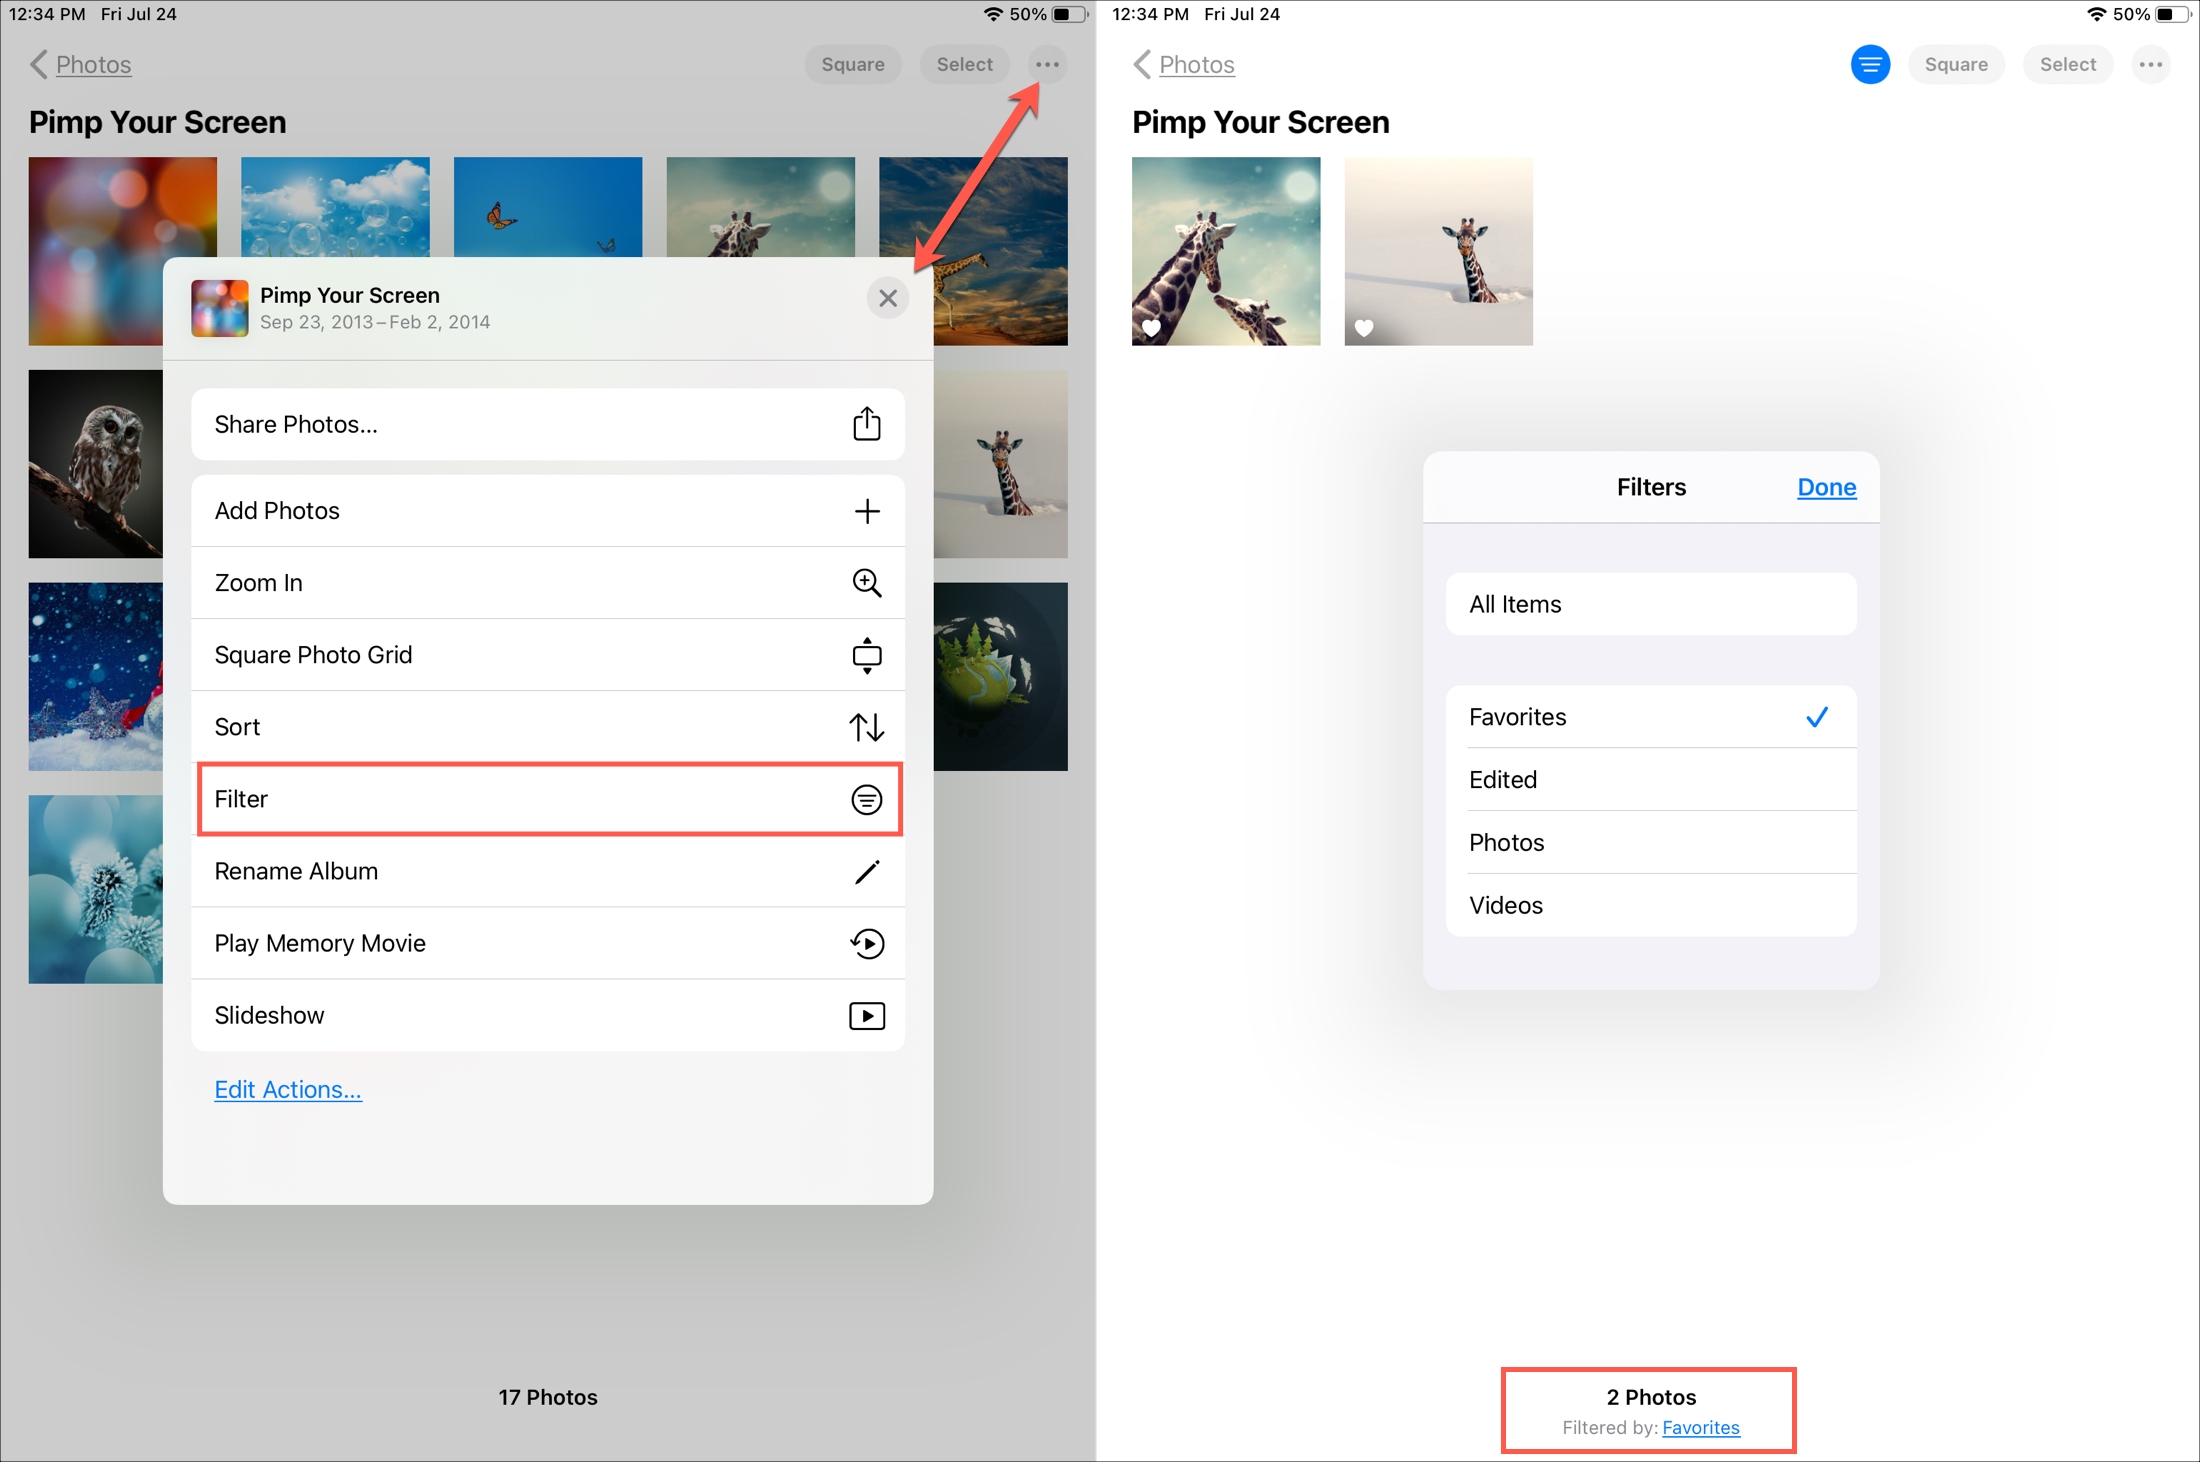Click the Rename Album pencil icon

866,871
